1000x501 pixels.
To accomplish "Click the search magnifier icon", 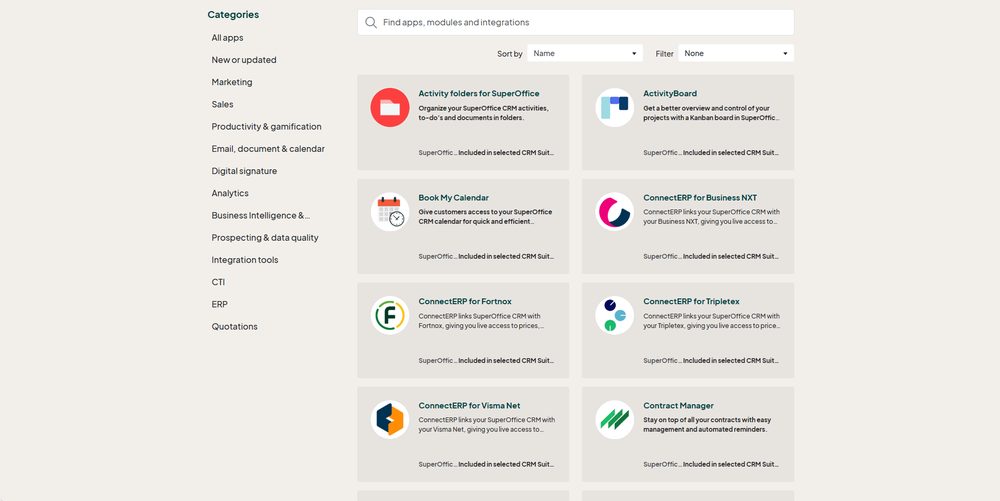I will click(371, 22).
